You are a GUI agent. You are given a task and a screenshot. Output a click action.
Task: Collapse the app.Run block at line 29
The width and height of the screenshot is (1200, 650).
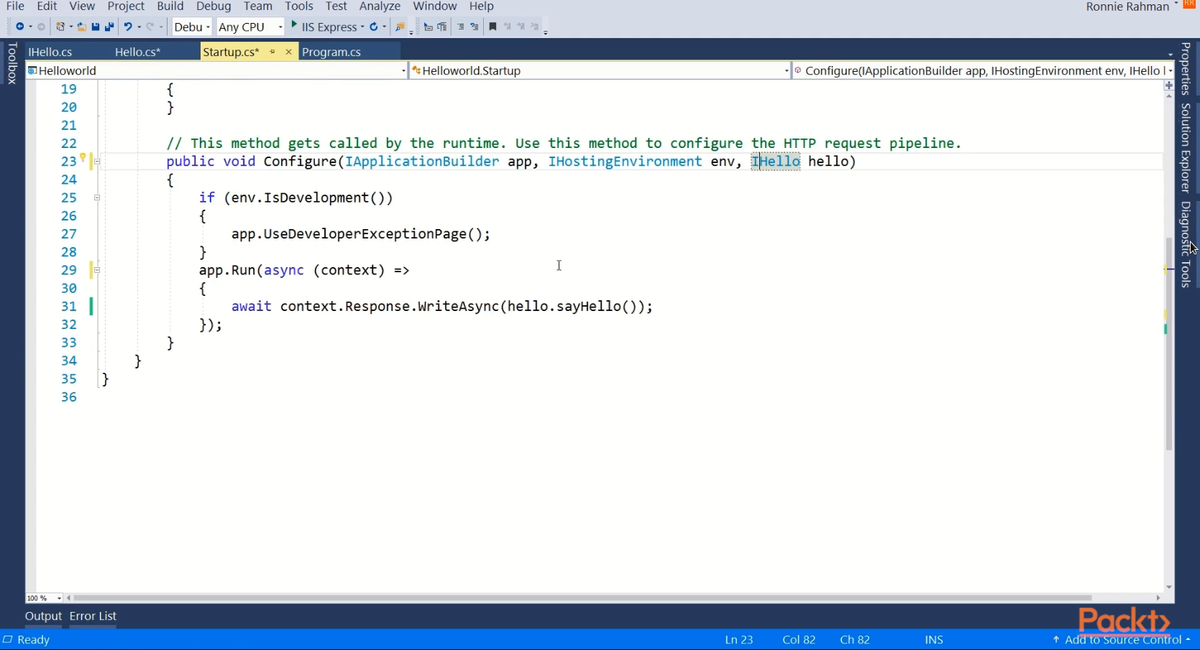[97, 270]
